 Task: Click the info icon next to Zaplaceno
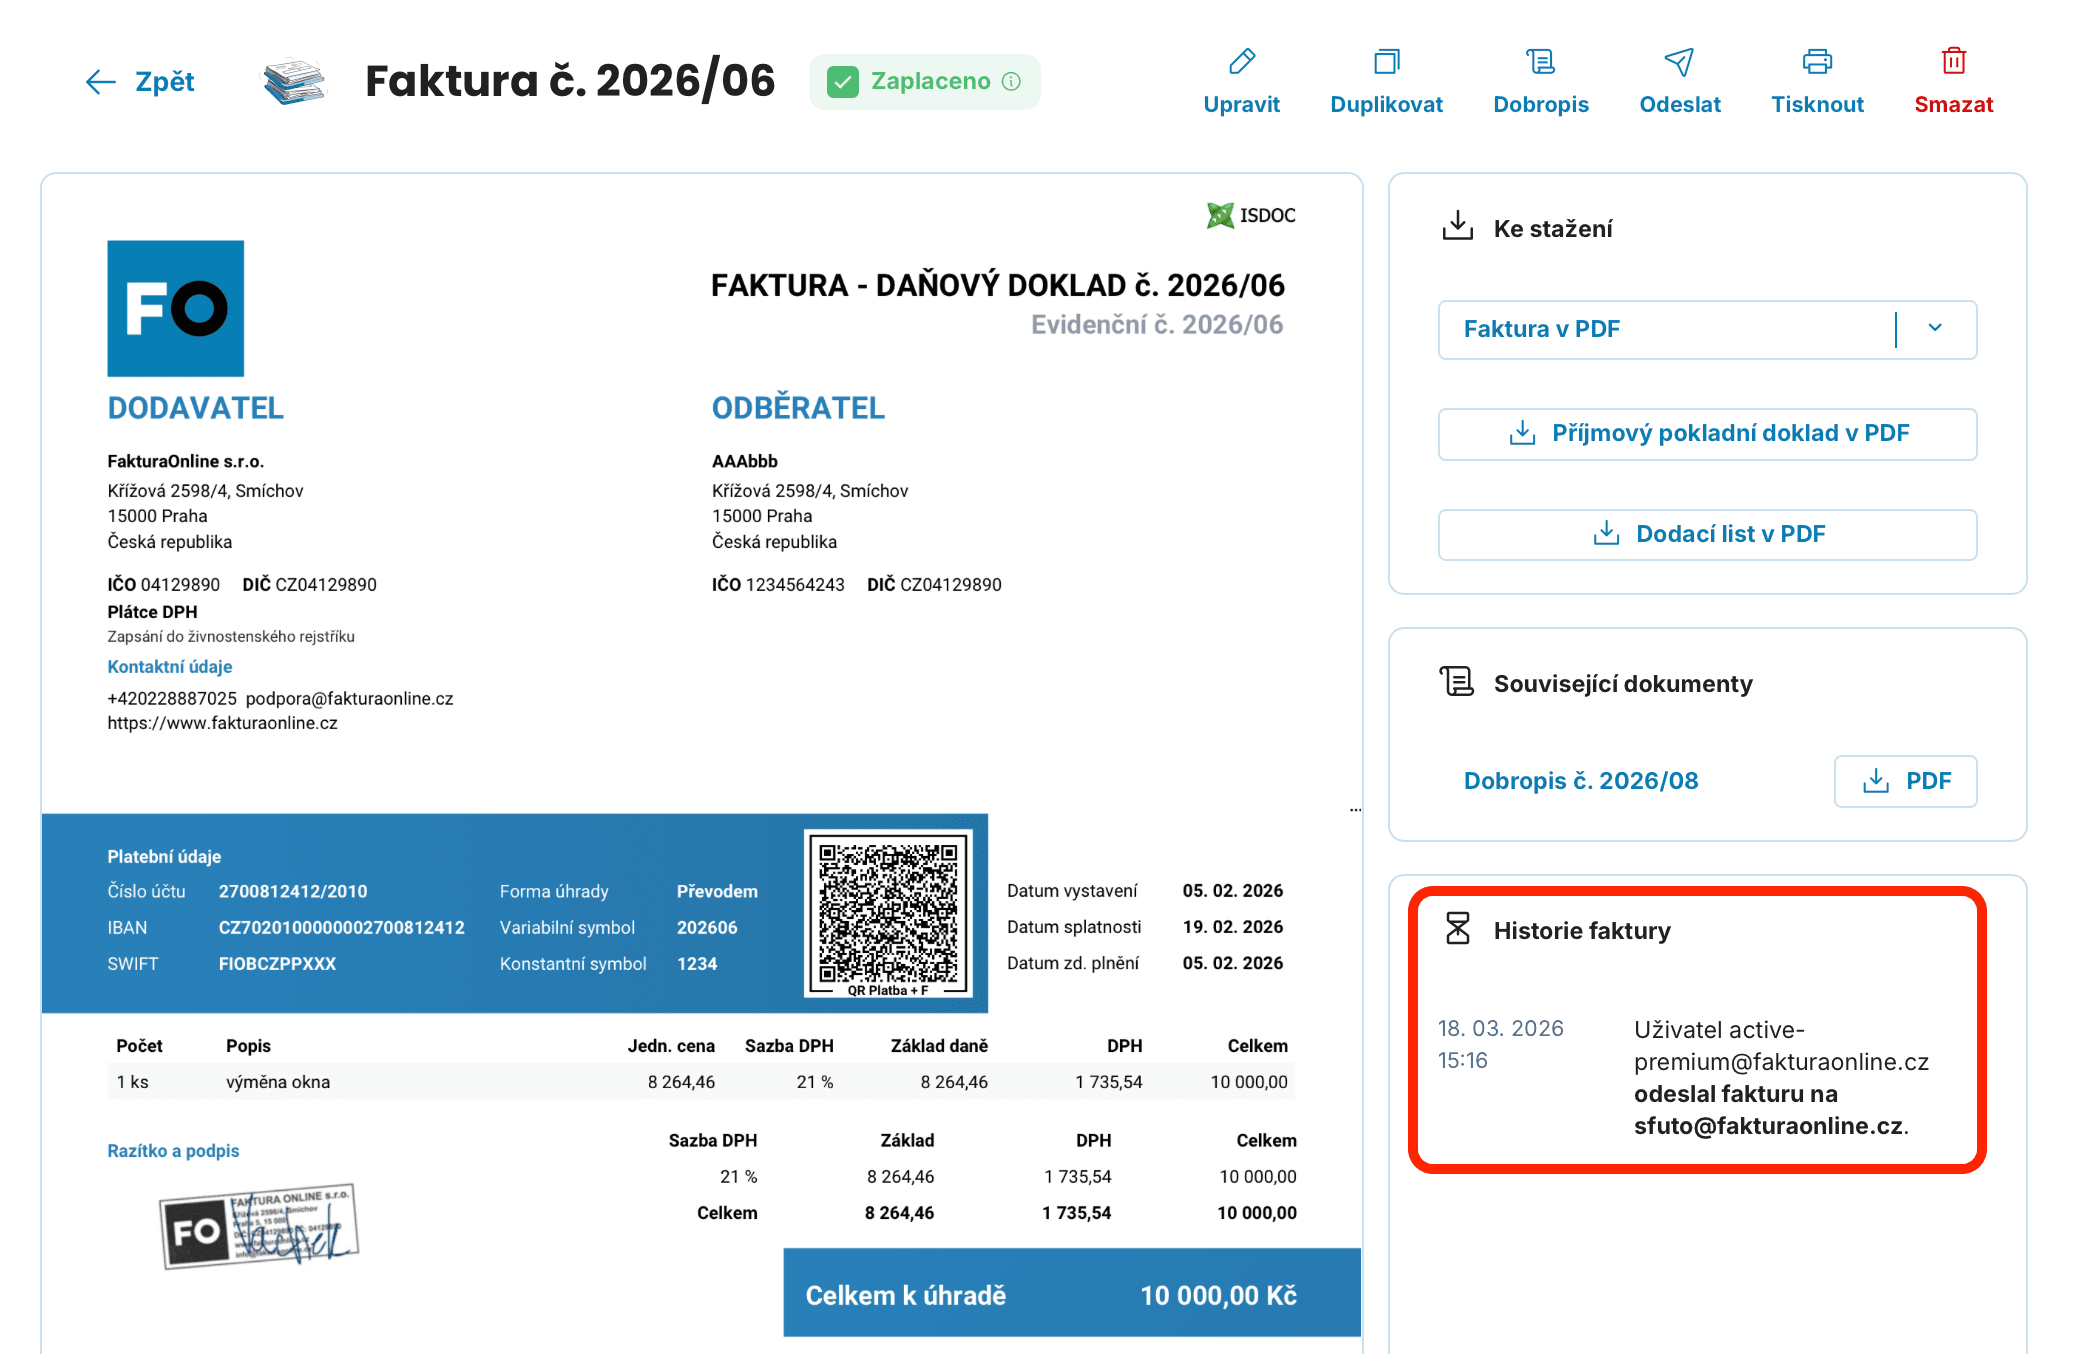(1011, 81)
